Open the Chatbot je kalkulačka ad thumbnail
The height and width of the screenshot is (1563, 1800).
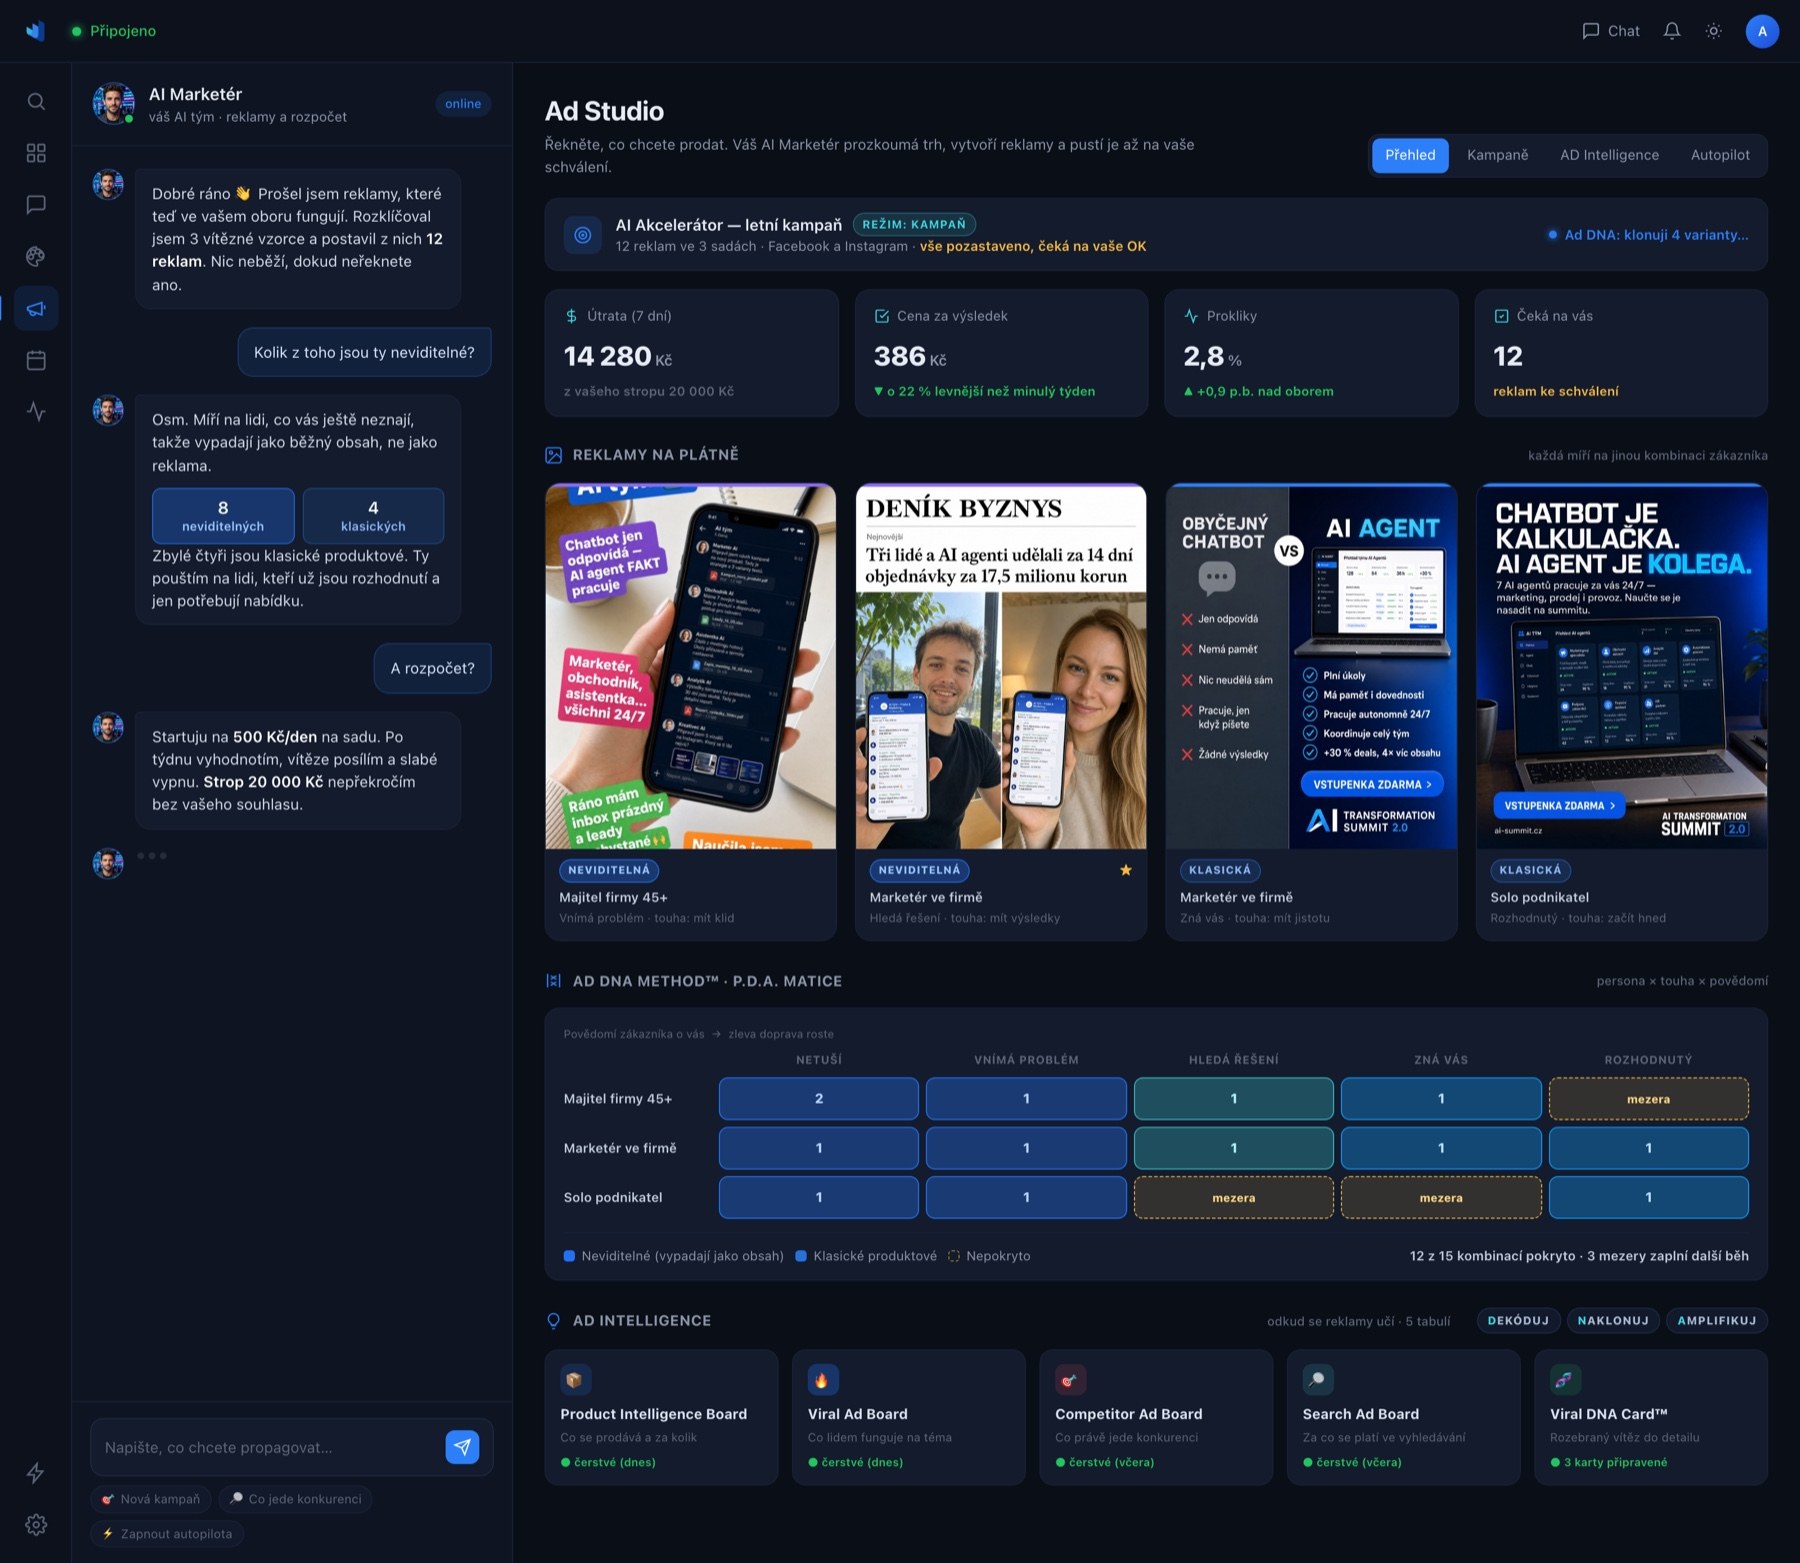click(x=1622, y=666)
